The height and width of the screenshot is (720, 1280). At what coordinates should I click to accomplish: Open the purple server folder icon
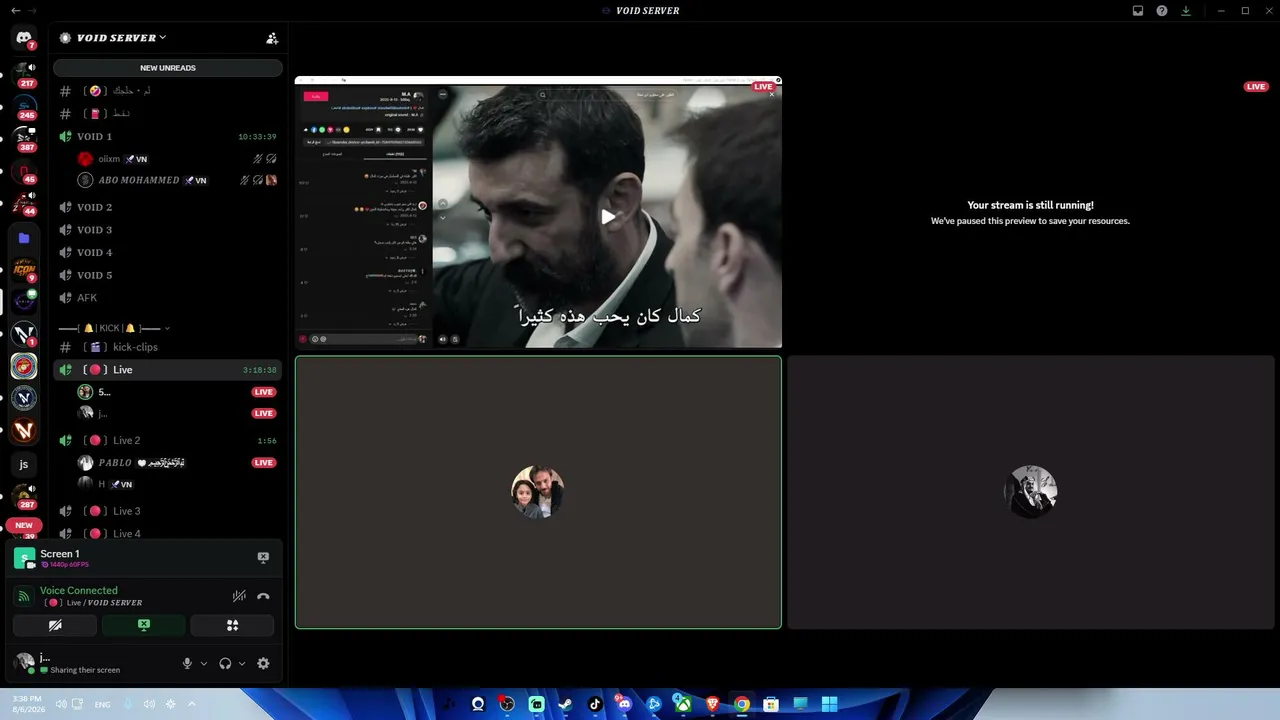click(x=24, y=238)
